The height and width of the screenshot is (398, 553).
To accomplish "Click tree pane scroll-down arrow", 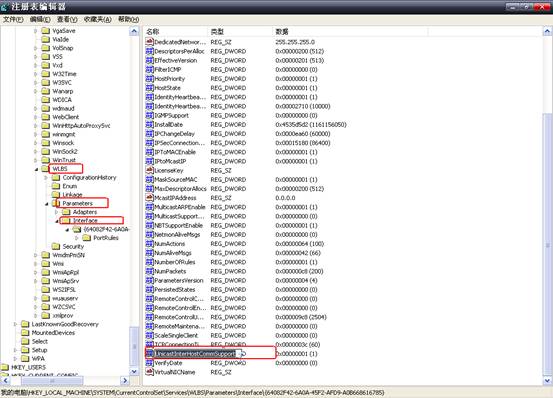I will tap(134, 371).
